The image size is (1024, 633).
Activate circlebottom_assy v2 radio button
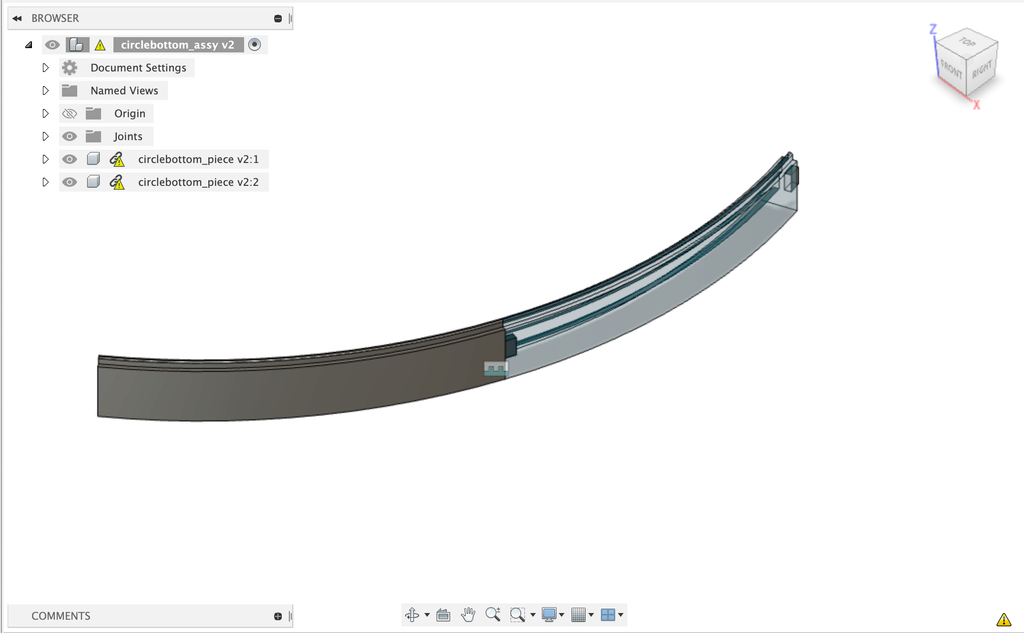point(255,44)
